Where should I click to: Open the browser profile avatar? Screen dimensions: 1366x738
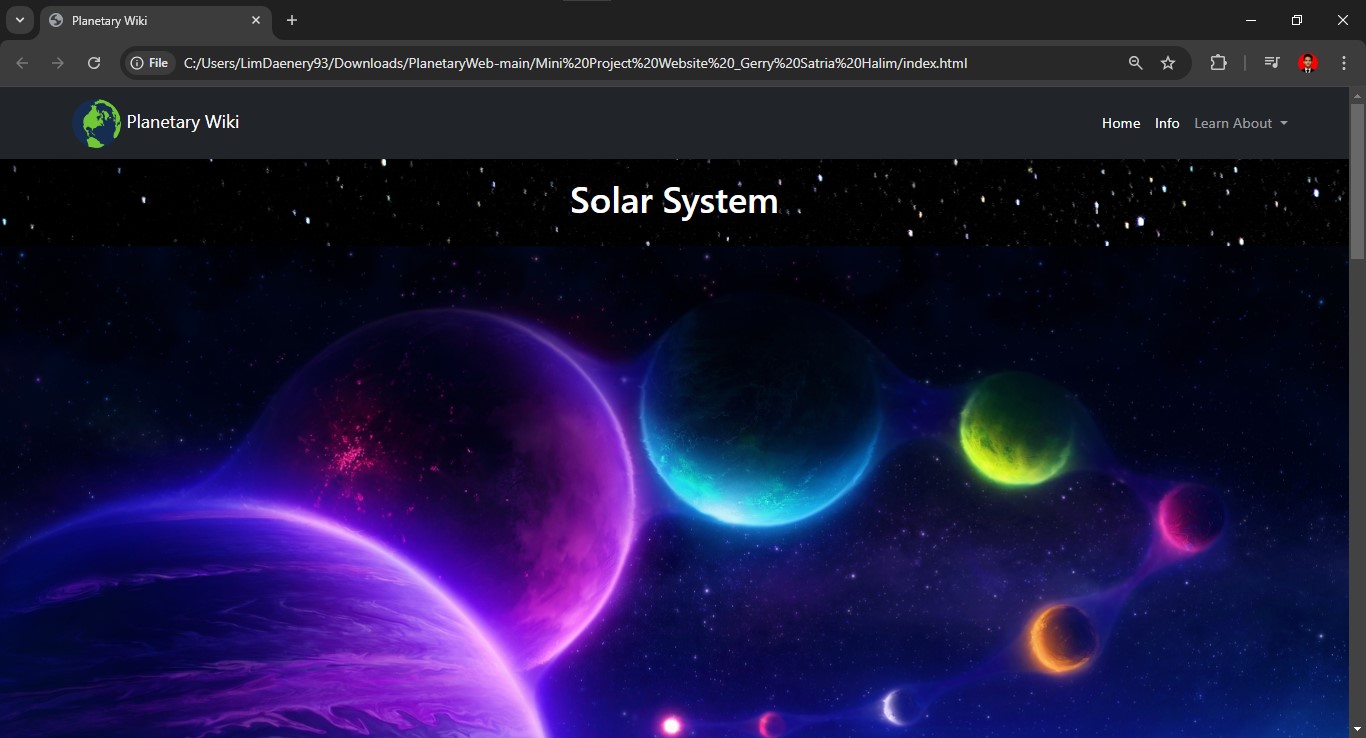coord(1307,62)
